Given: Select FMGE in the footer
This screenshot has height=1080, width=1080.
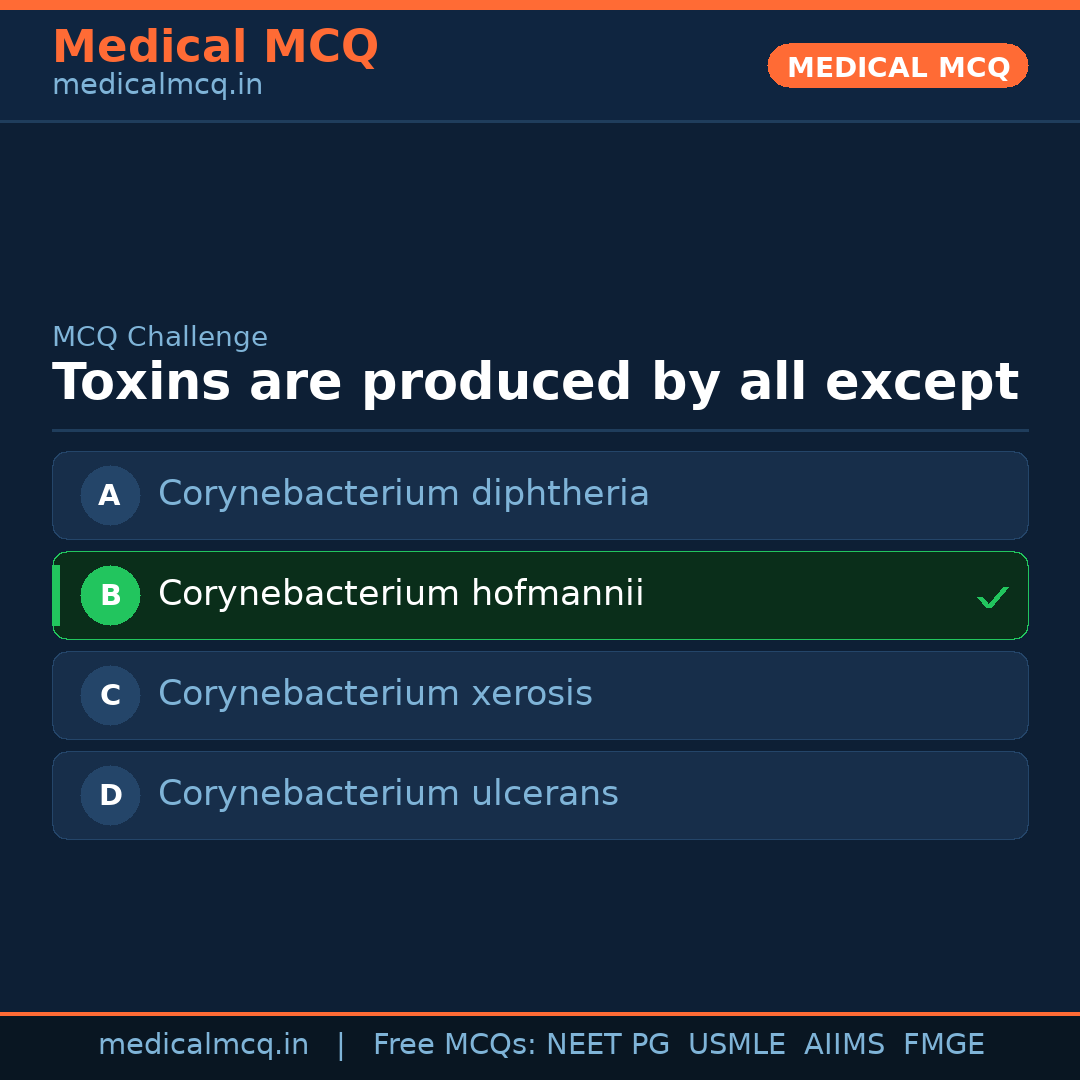Looking at the screenshot, I should click(943, 1045).
